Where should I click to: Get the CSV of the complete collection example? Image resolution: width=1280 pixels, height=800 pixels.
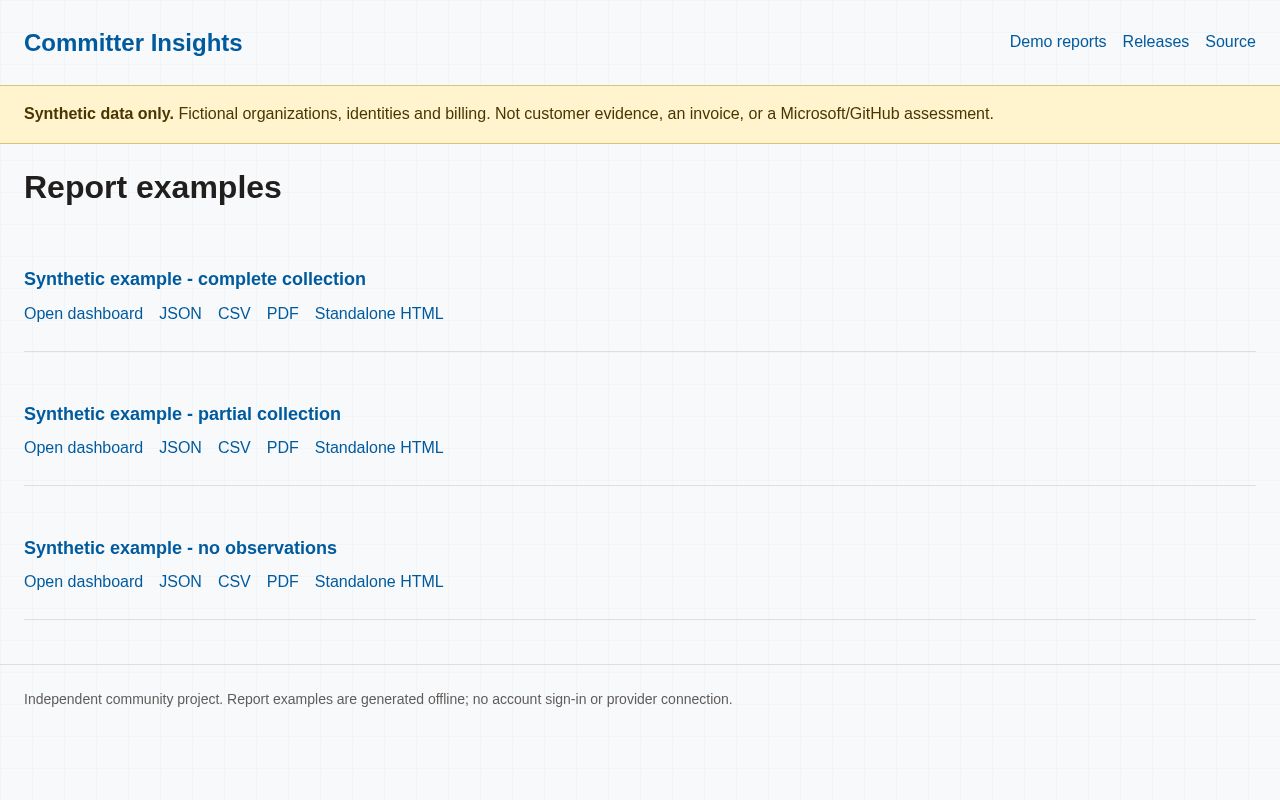tap(234, 314)
